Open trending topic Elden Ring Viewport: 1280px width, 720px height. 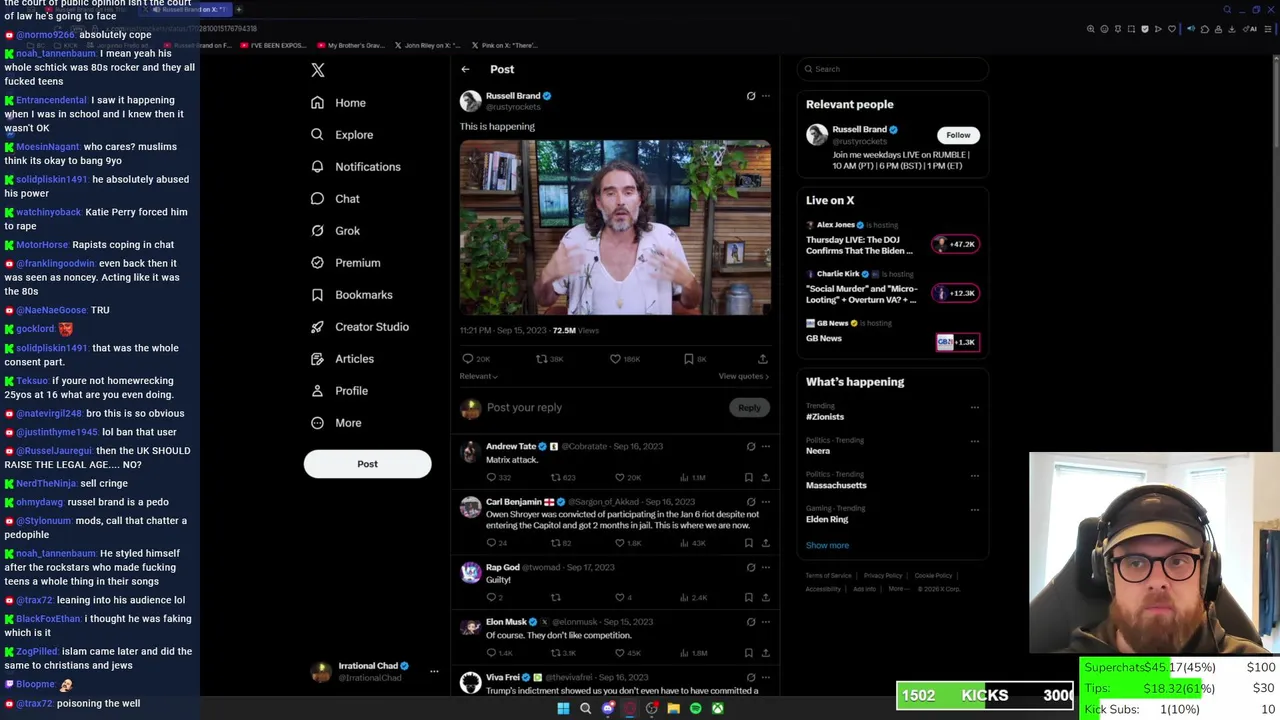tap(827, 519)
